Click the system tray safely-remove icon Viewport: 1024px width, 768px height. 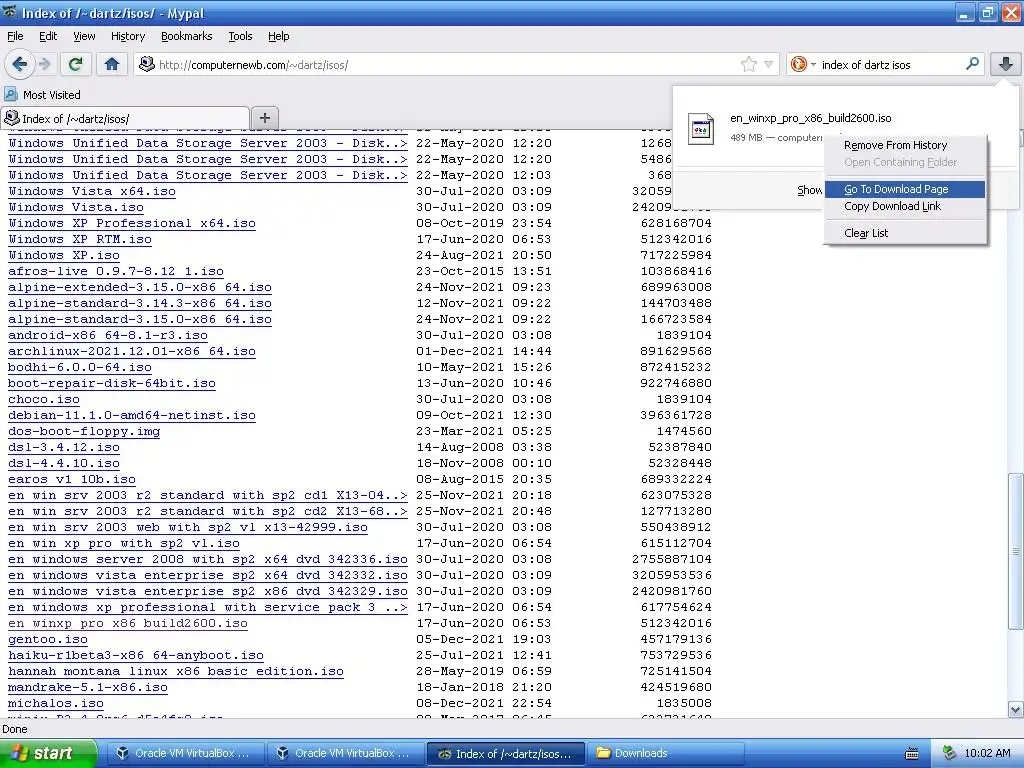point(949,753)
